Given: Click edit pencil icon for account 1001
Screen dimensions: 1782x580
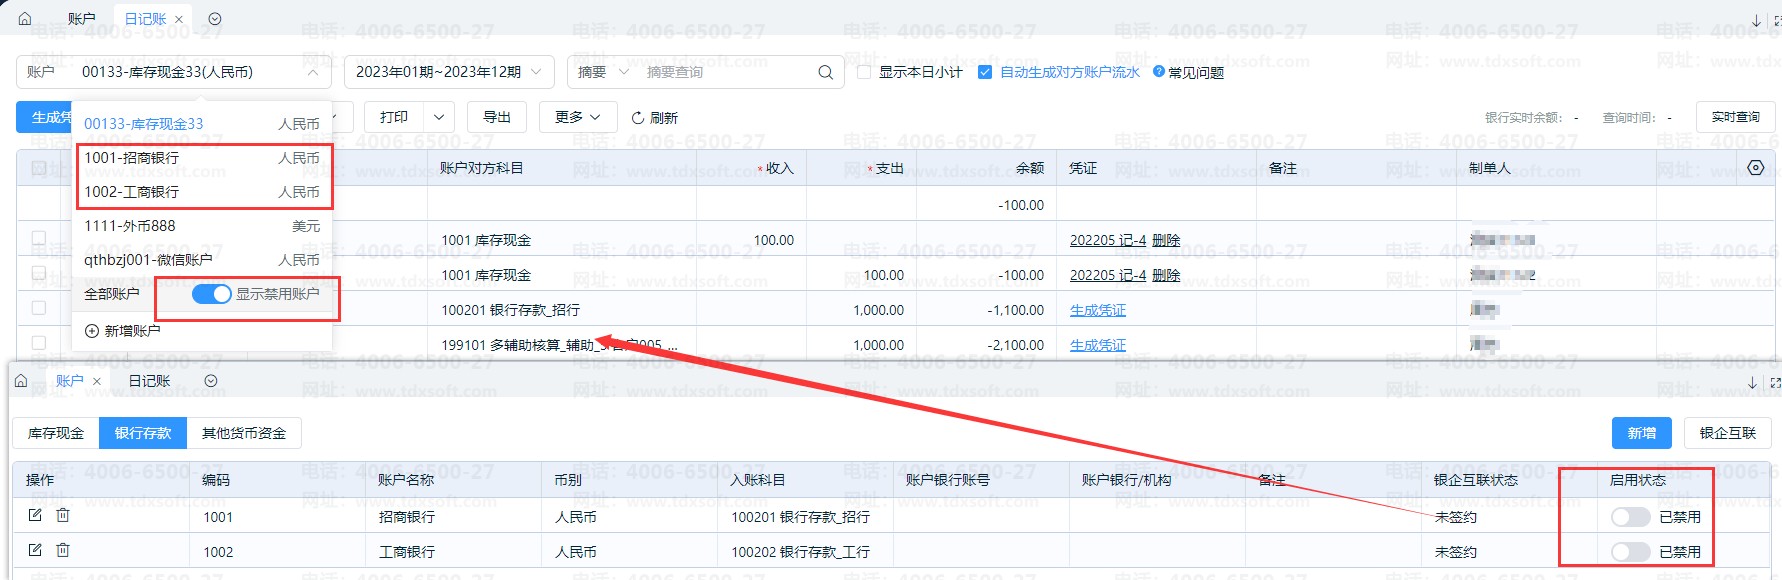Looking at the screenshot, I should [35, 515].
